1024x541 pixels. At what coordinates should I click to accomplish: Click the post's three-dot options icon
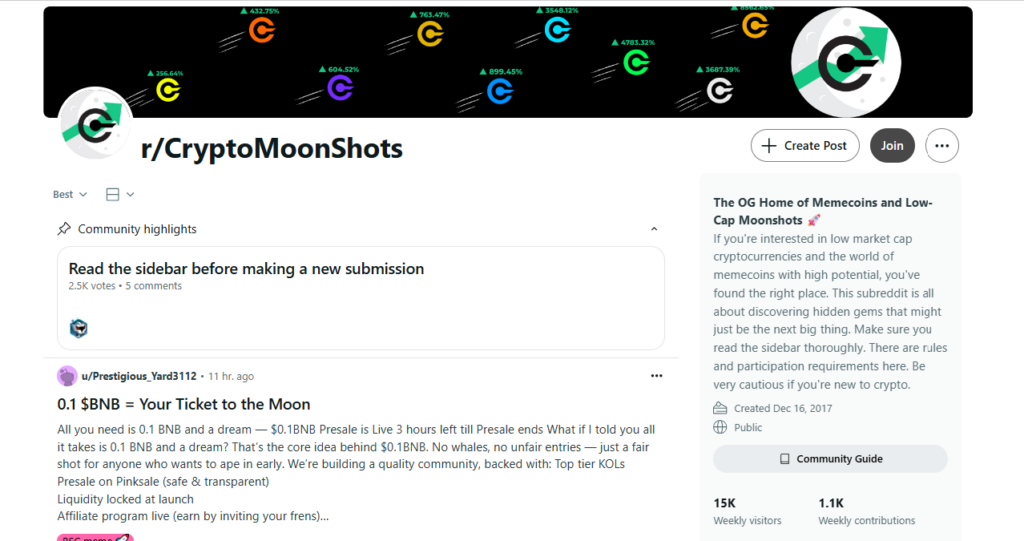[x=656, y=376]
